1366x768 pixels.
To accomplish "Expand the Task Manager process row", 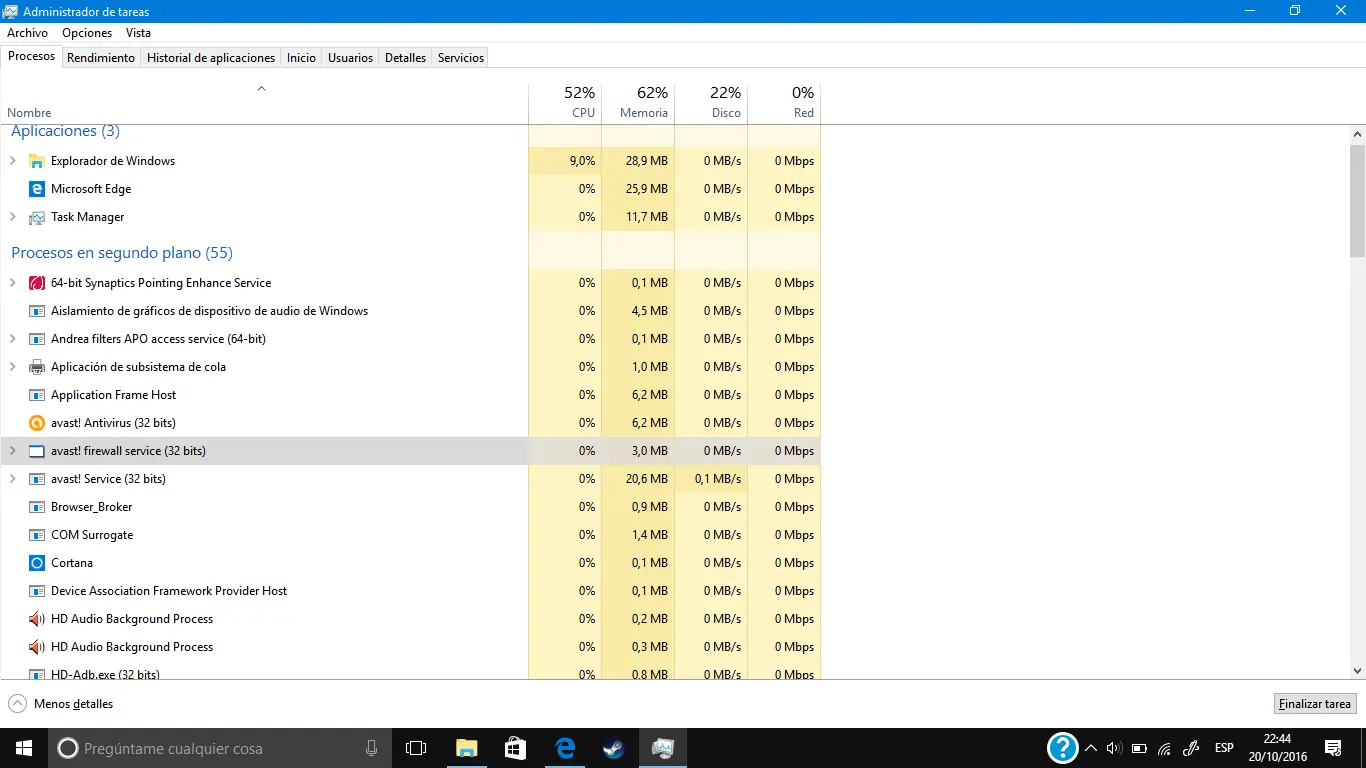I will pyautogui.click(x=13, y=217).
